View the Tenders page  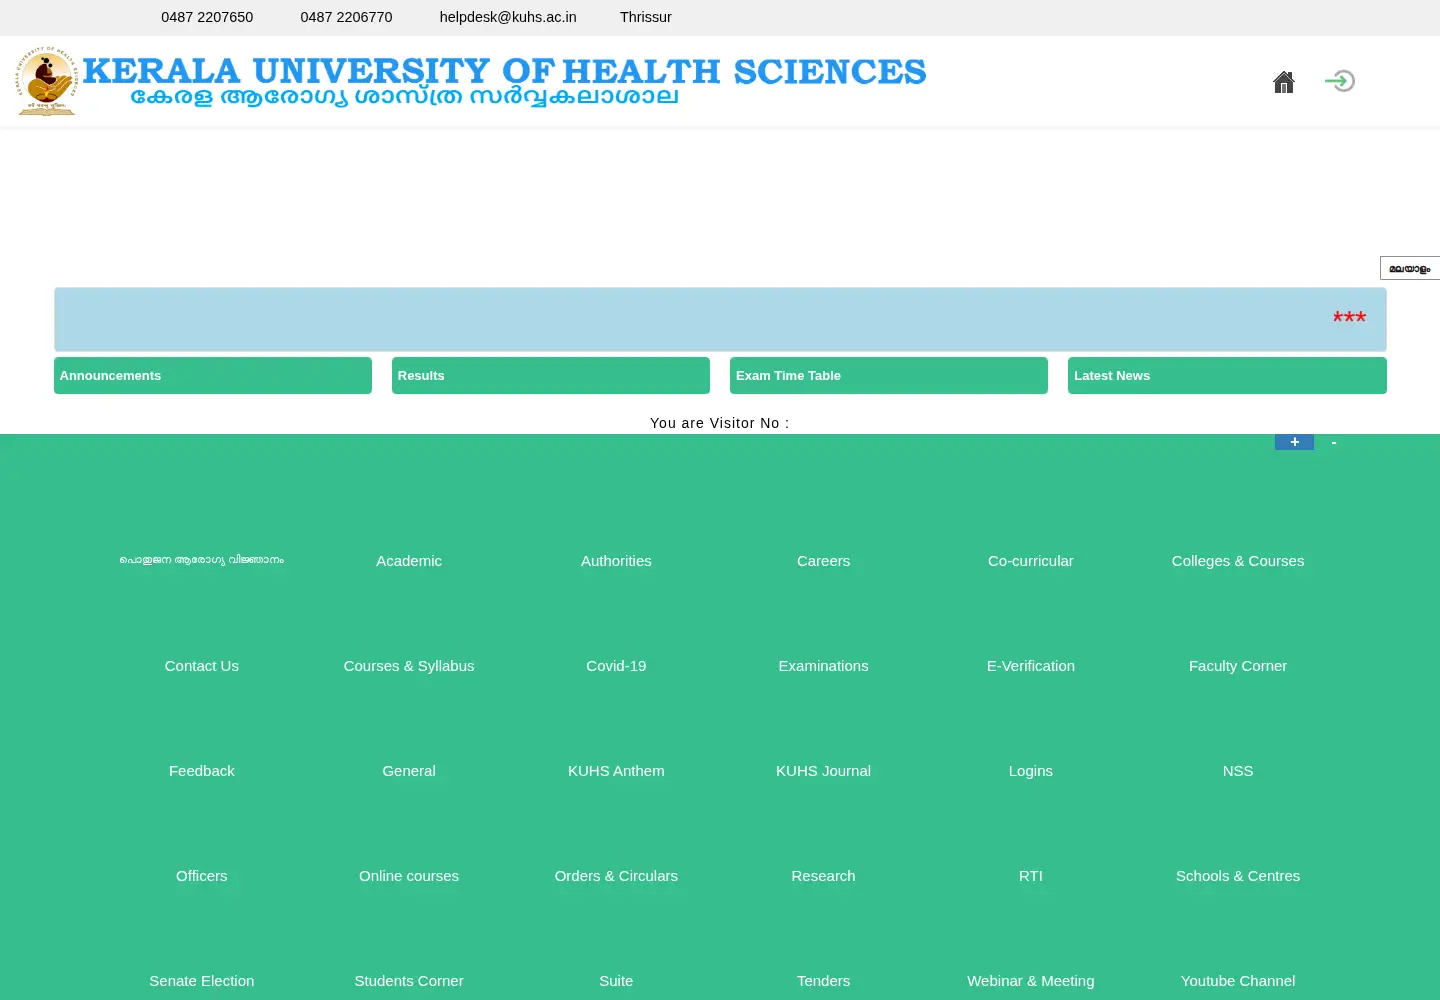(824, 981)
